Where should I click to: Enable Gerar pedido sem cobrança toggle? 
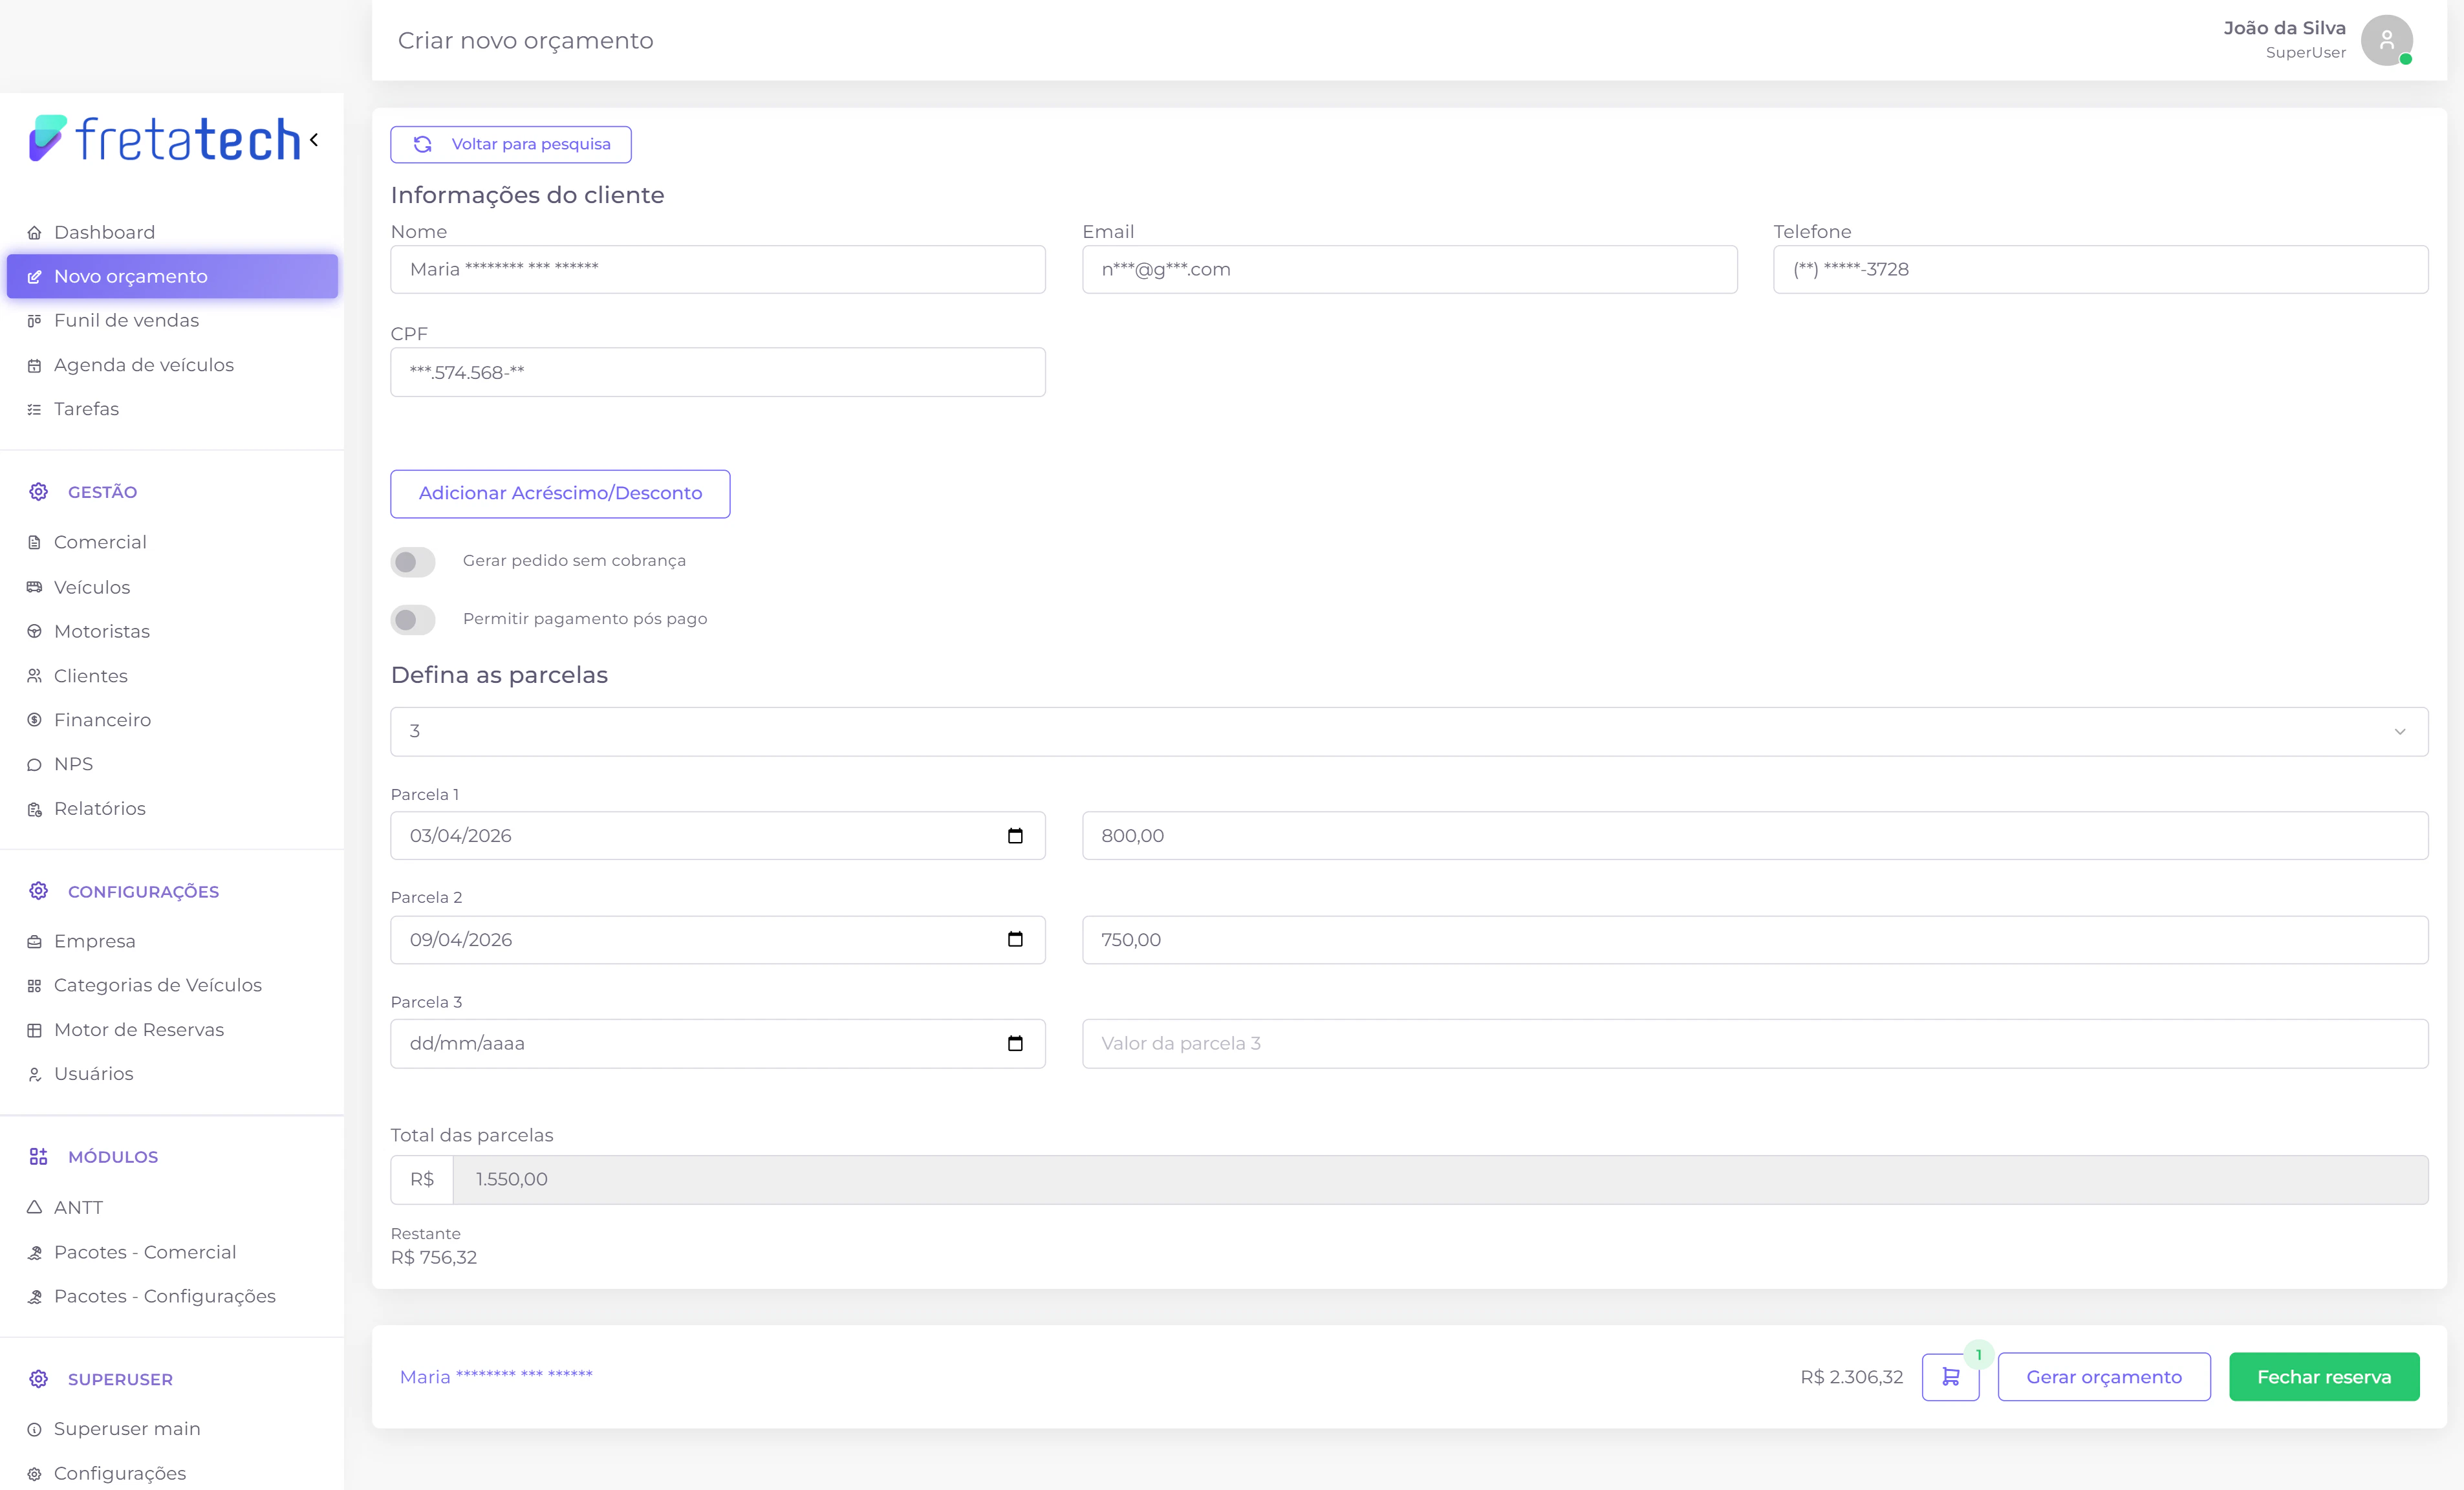point(413,562)
